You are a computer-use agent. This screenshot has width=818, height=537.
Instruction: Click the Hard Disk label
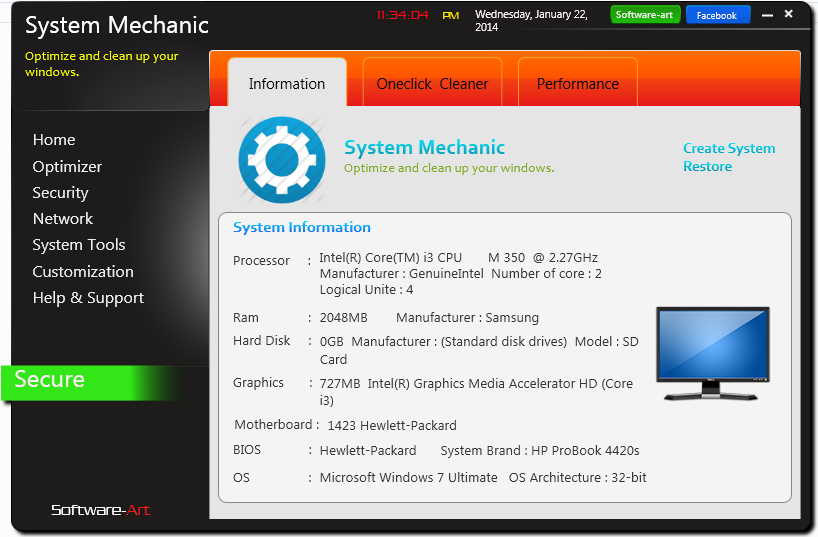coord(261,341)
